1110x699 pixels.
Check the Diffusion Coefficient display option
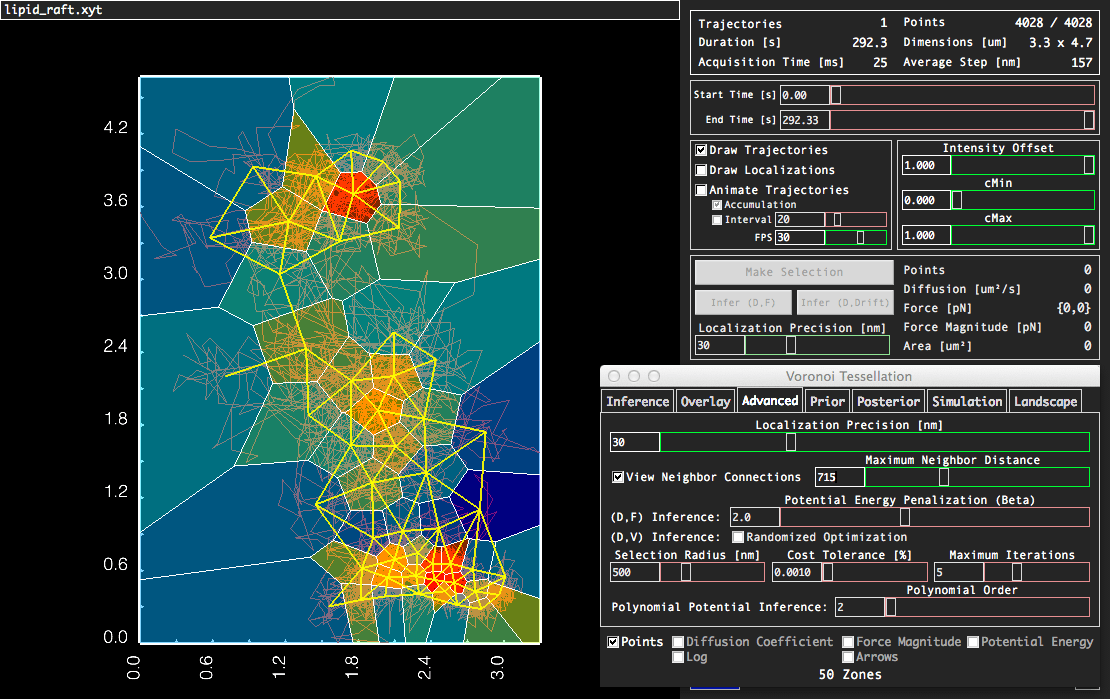pos(679,642)
